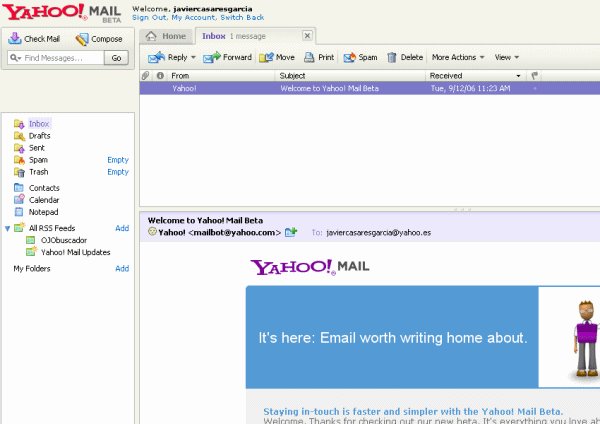600x424 pixels.
Task: Click the Home tab house icon
Action: [151, 36]
